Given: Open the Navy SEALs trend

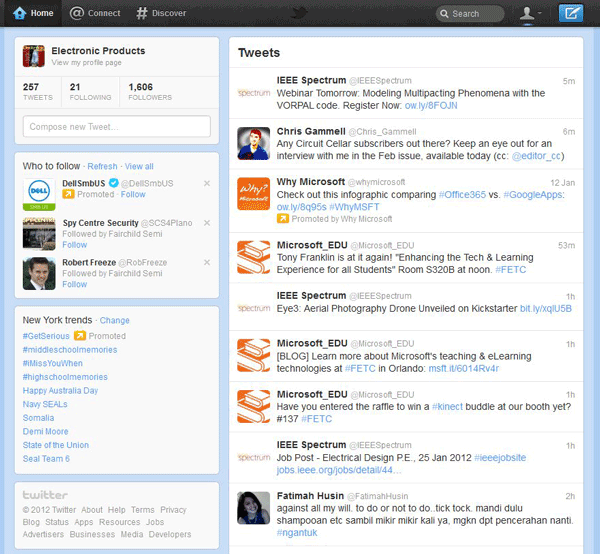Looking at the screenshot, I should pyautogui.click(x=45, y=404).
